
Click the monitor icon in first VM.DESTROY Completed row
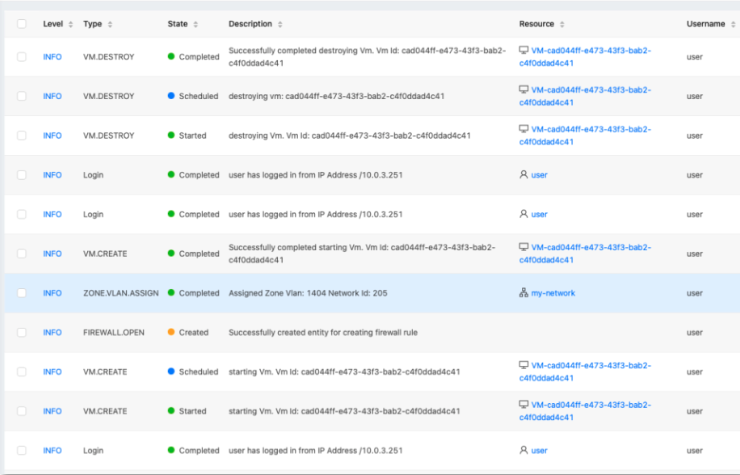pyautogui.click(x=523, y=50)
